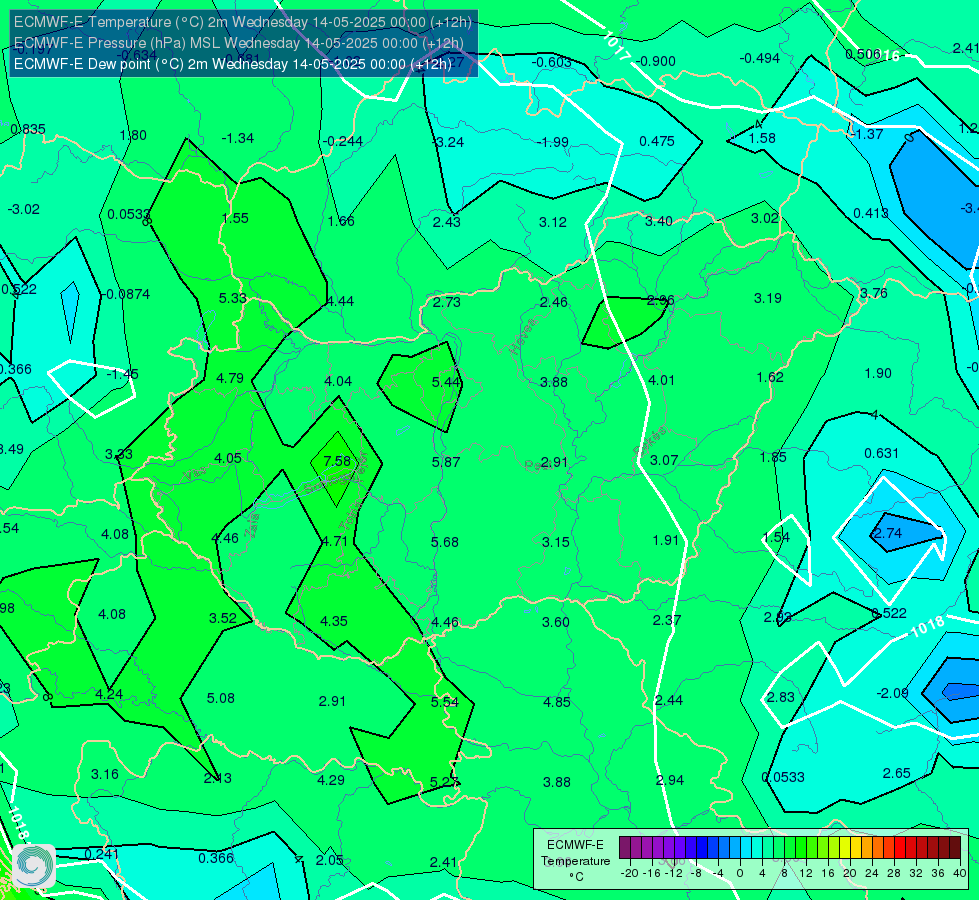
Task: Click the dew point value -1.99
Action: coord(553,142)
